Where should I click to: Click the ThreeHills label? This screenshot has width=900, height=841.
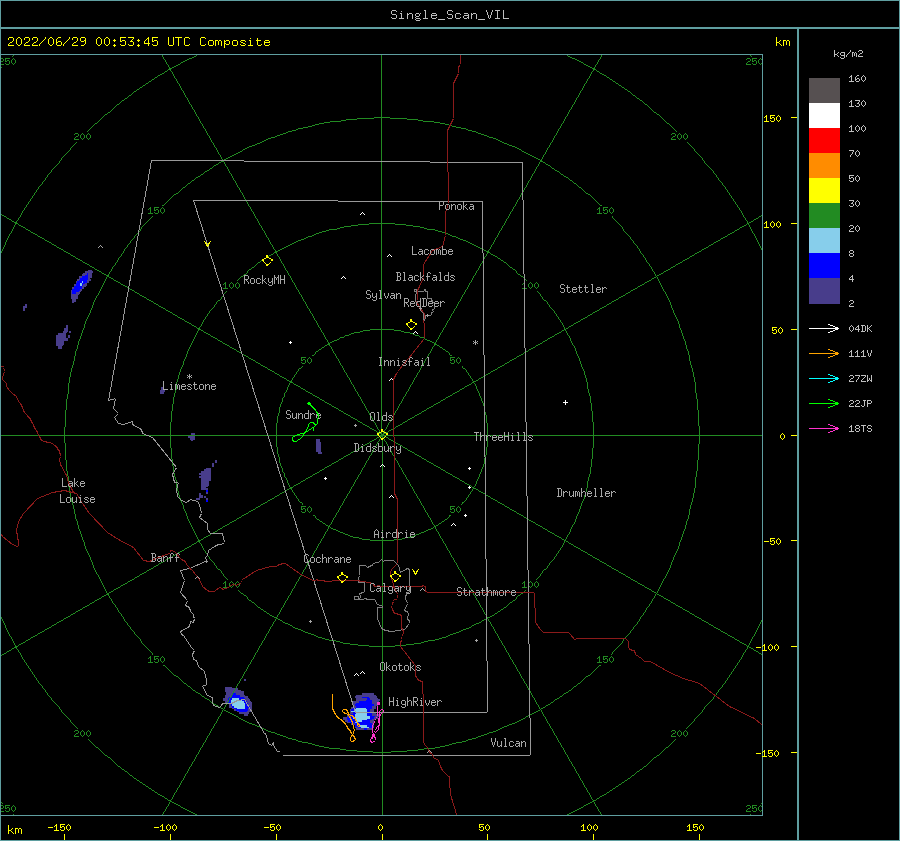point(503,437)
